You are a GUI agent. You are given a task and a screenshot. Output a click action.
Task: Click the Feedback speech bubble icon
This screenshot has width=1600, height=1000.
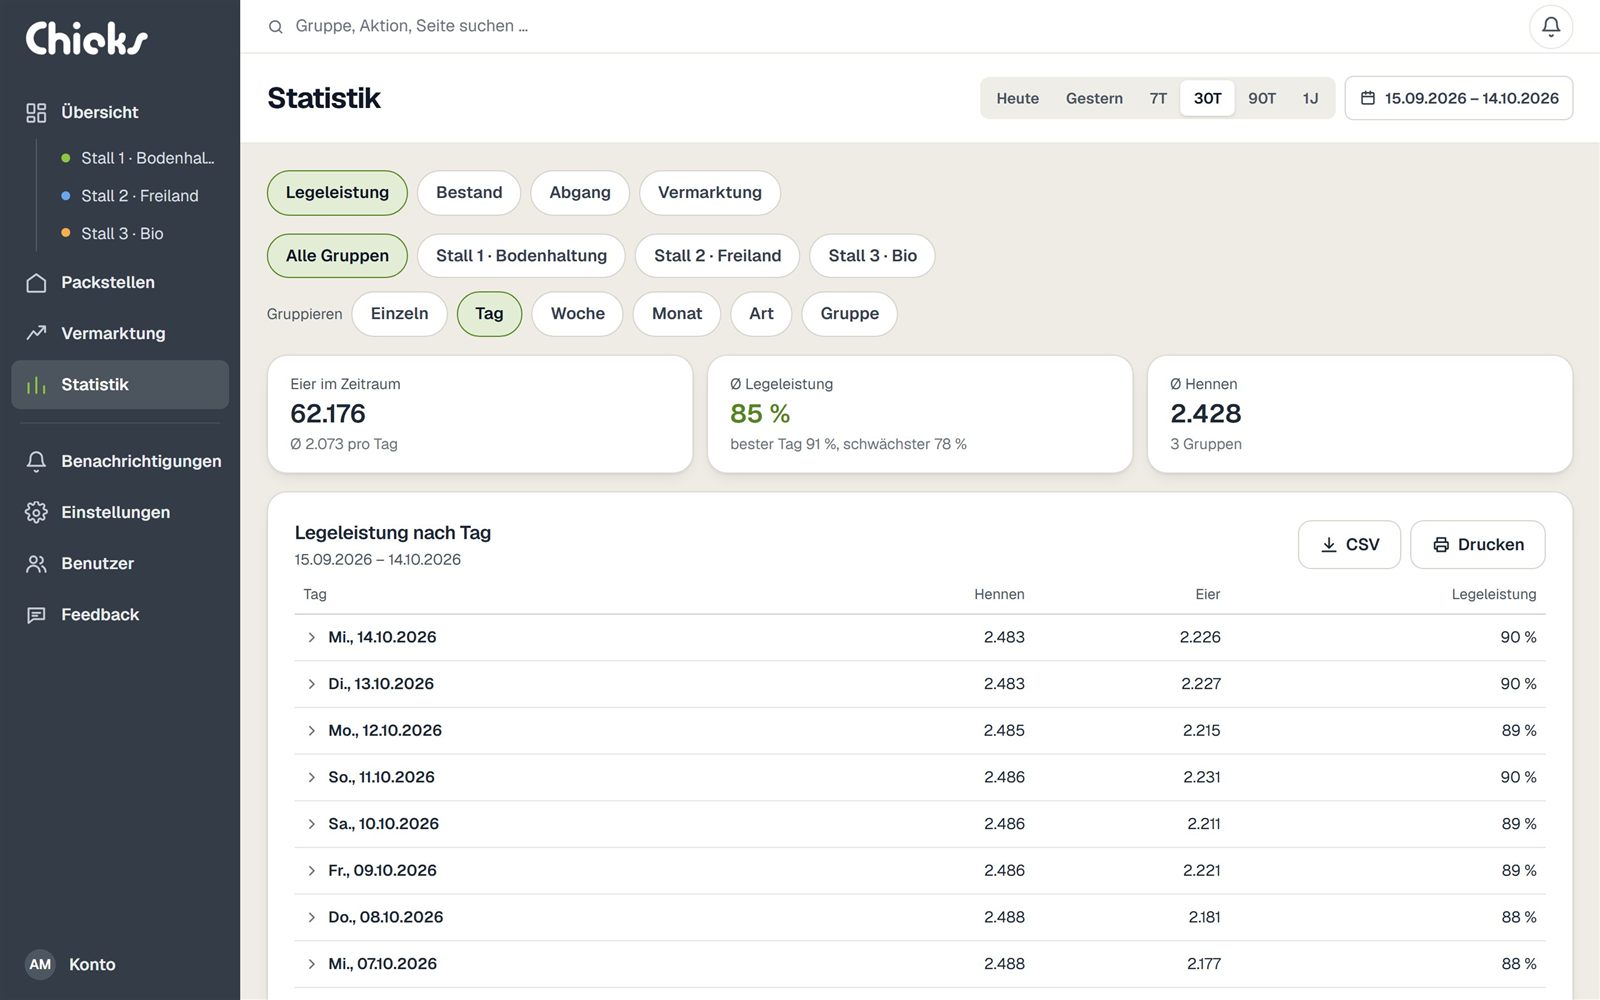(x=36, y=615)
